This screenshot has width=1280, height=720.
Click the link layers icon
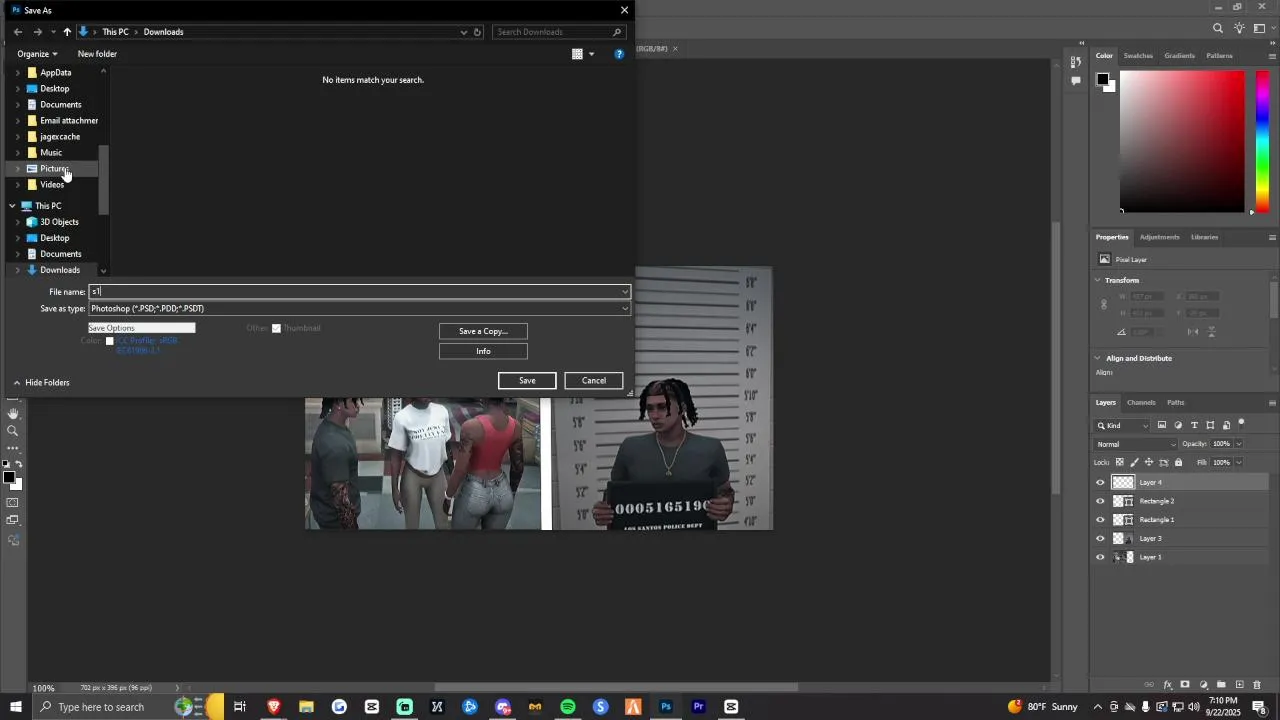coord(1149,685)
